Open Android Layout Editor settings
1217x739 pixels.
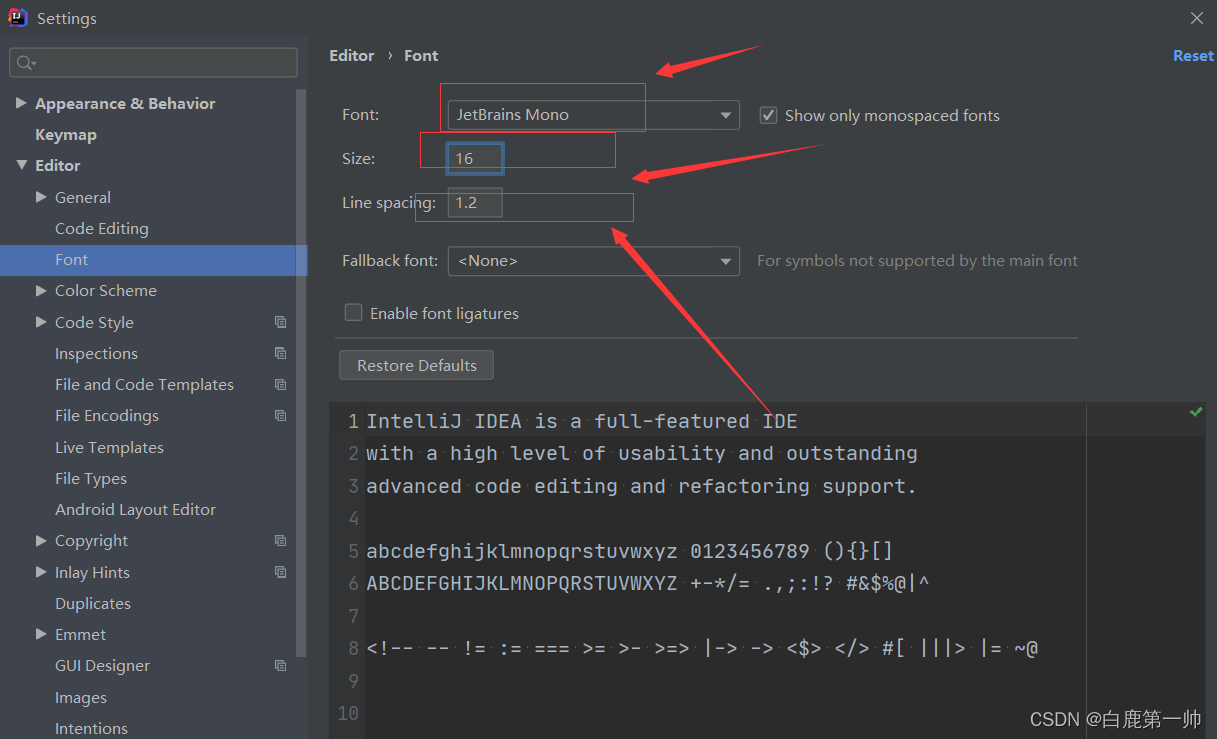click(135, 509)
